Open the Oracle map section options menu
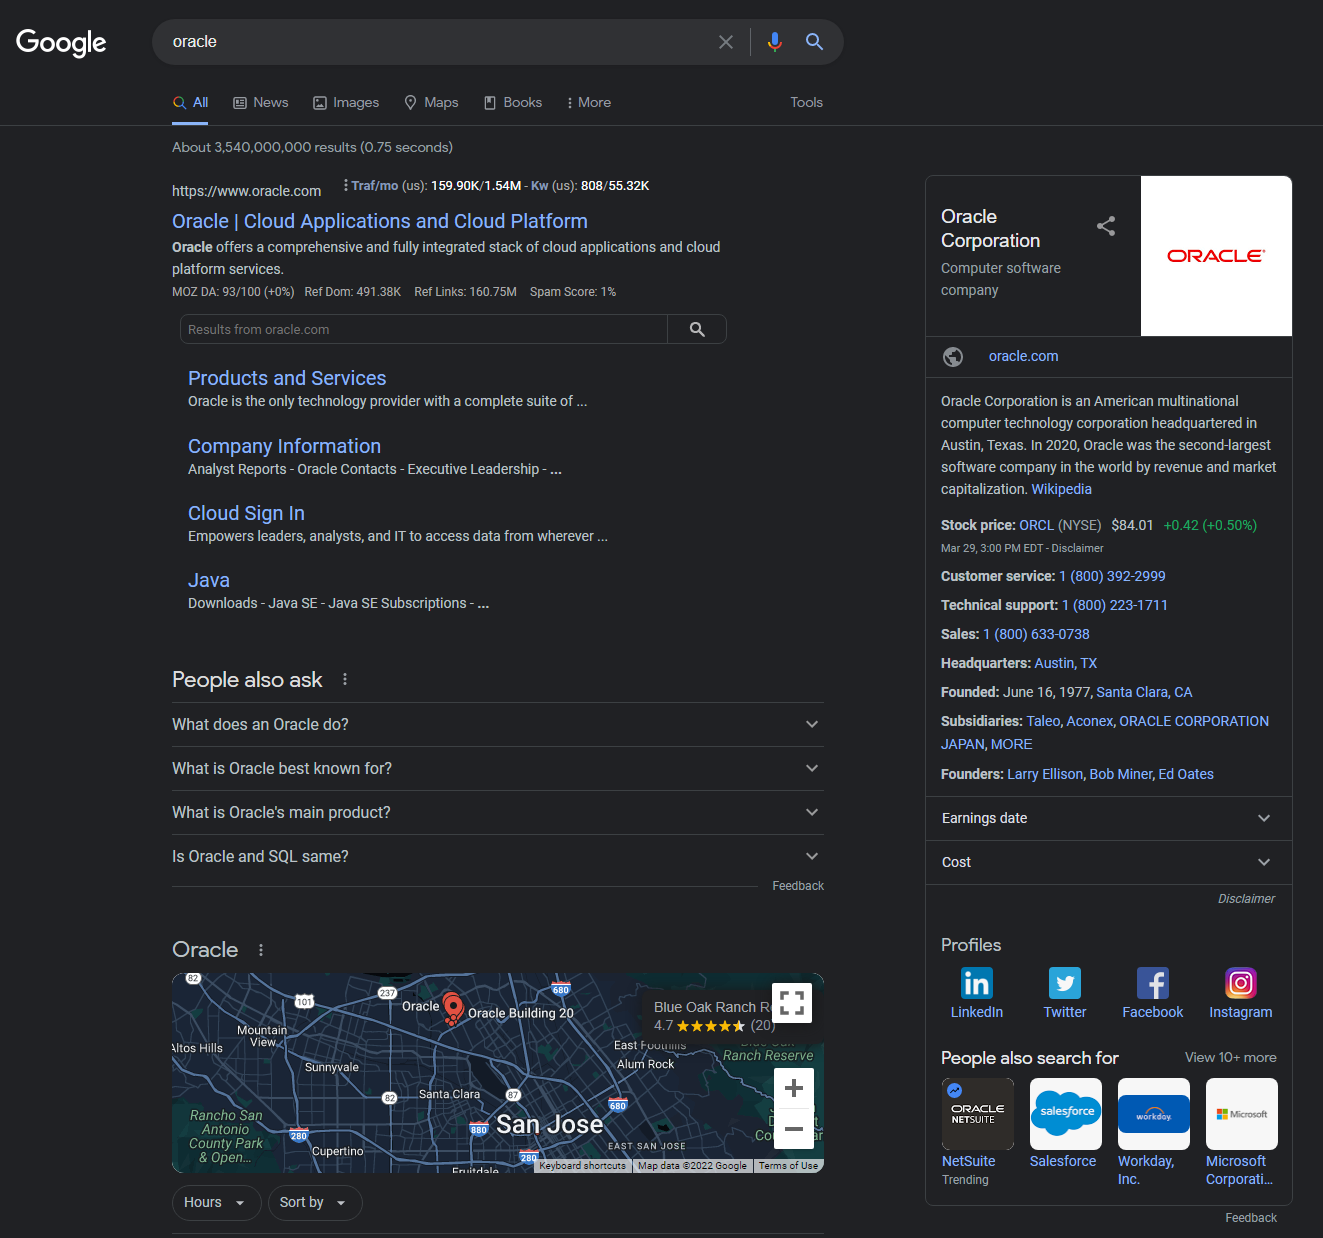The width and height of the screenshot is (1323, 1238). 261,950
